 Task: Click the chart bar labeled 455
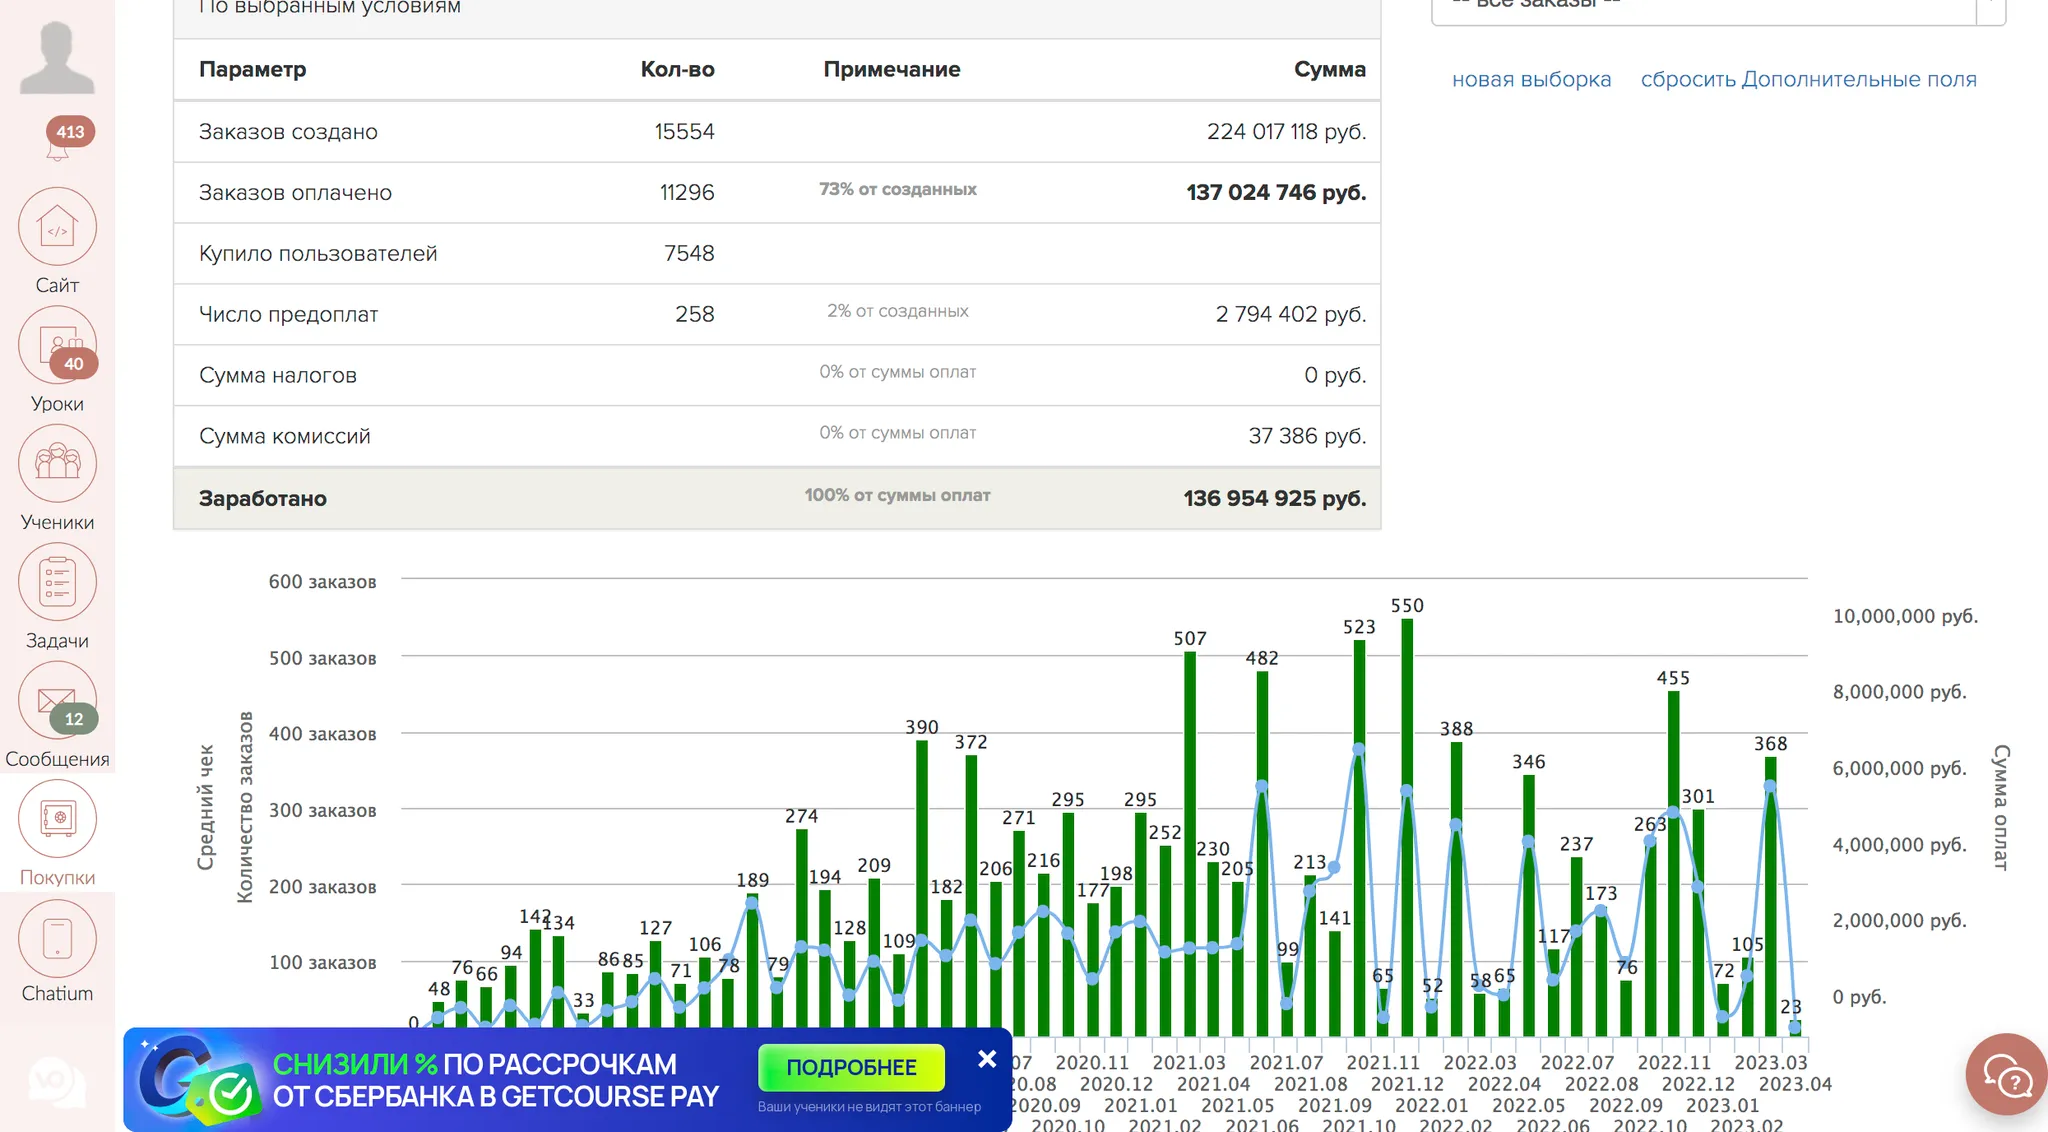pos(1673,864)
